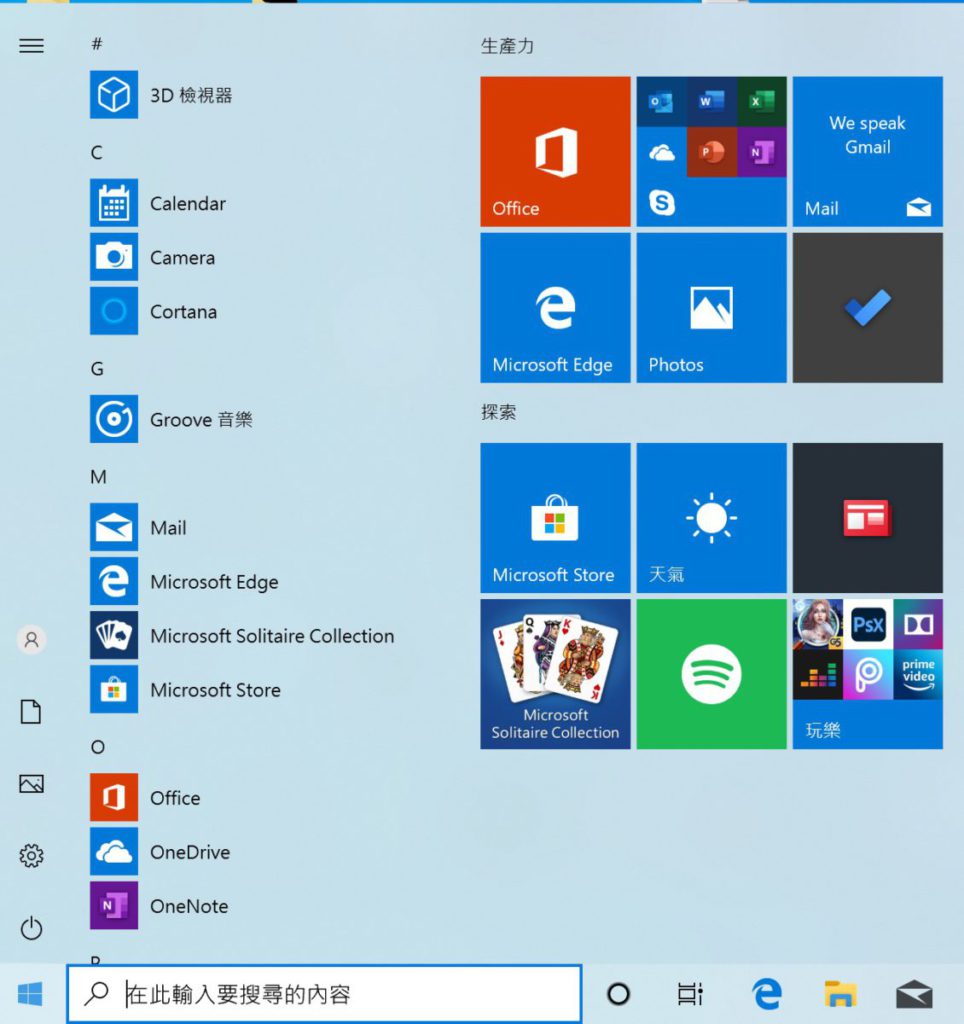Viewport: 964px width, 1024px height.
Task: Click the Mail live tile
Action: [867, 152]
